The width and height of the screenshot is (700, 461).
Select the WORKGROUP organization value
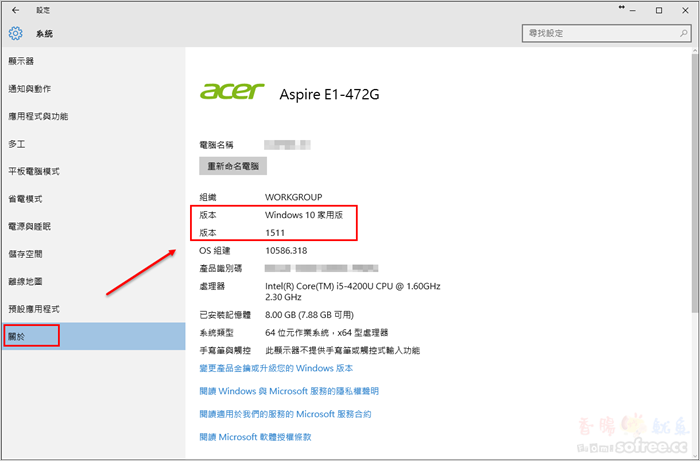tap(293, 197)
